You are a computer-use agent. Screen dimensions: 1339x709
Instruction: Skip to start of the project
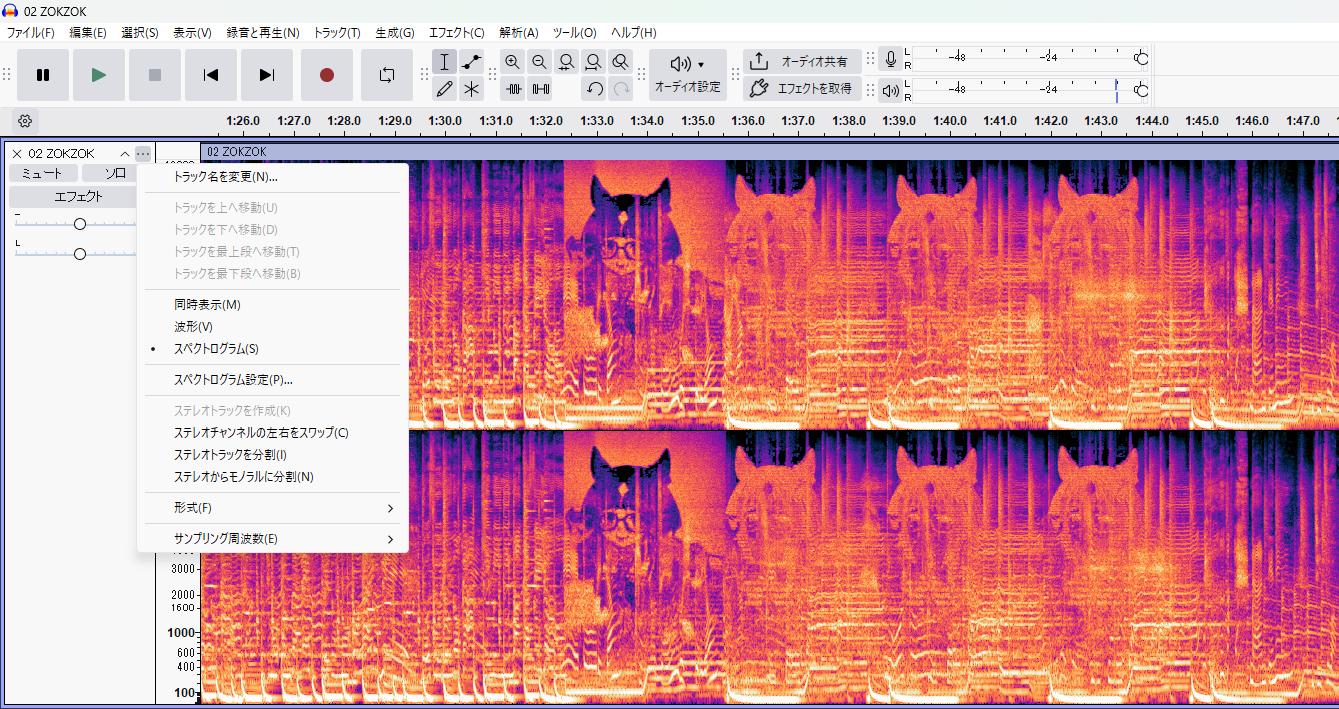click(211, 75)
